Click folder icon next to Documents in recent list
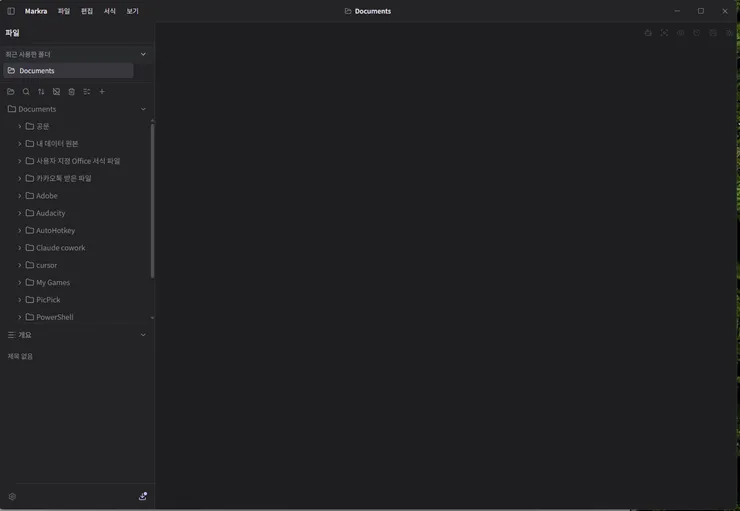The image size is (740, 511). pos(11,70)
